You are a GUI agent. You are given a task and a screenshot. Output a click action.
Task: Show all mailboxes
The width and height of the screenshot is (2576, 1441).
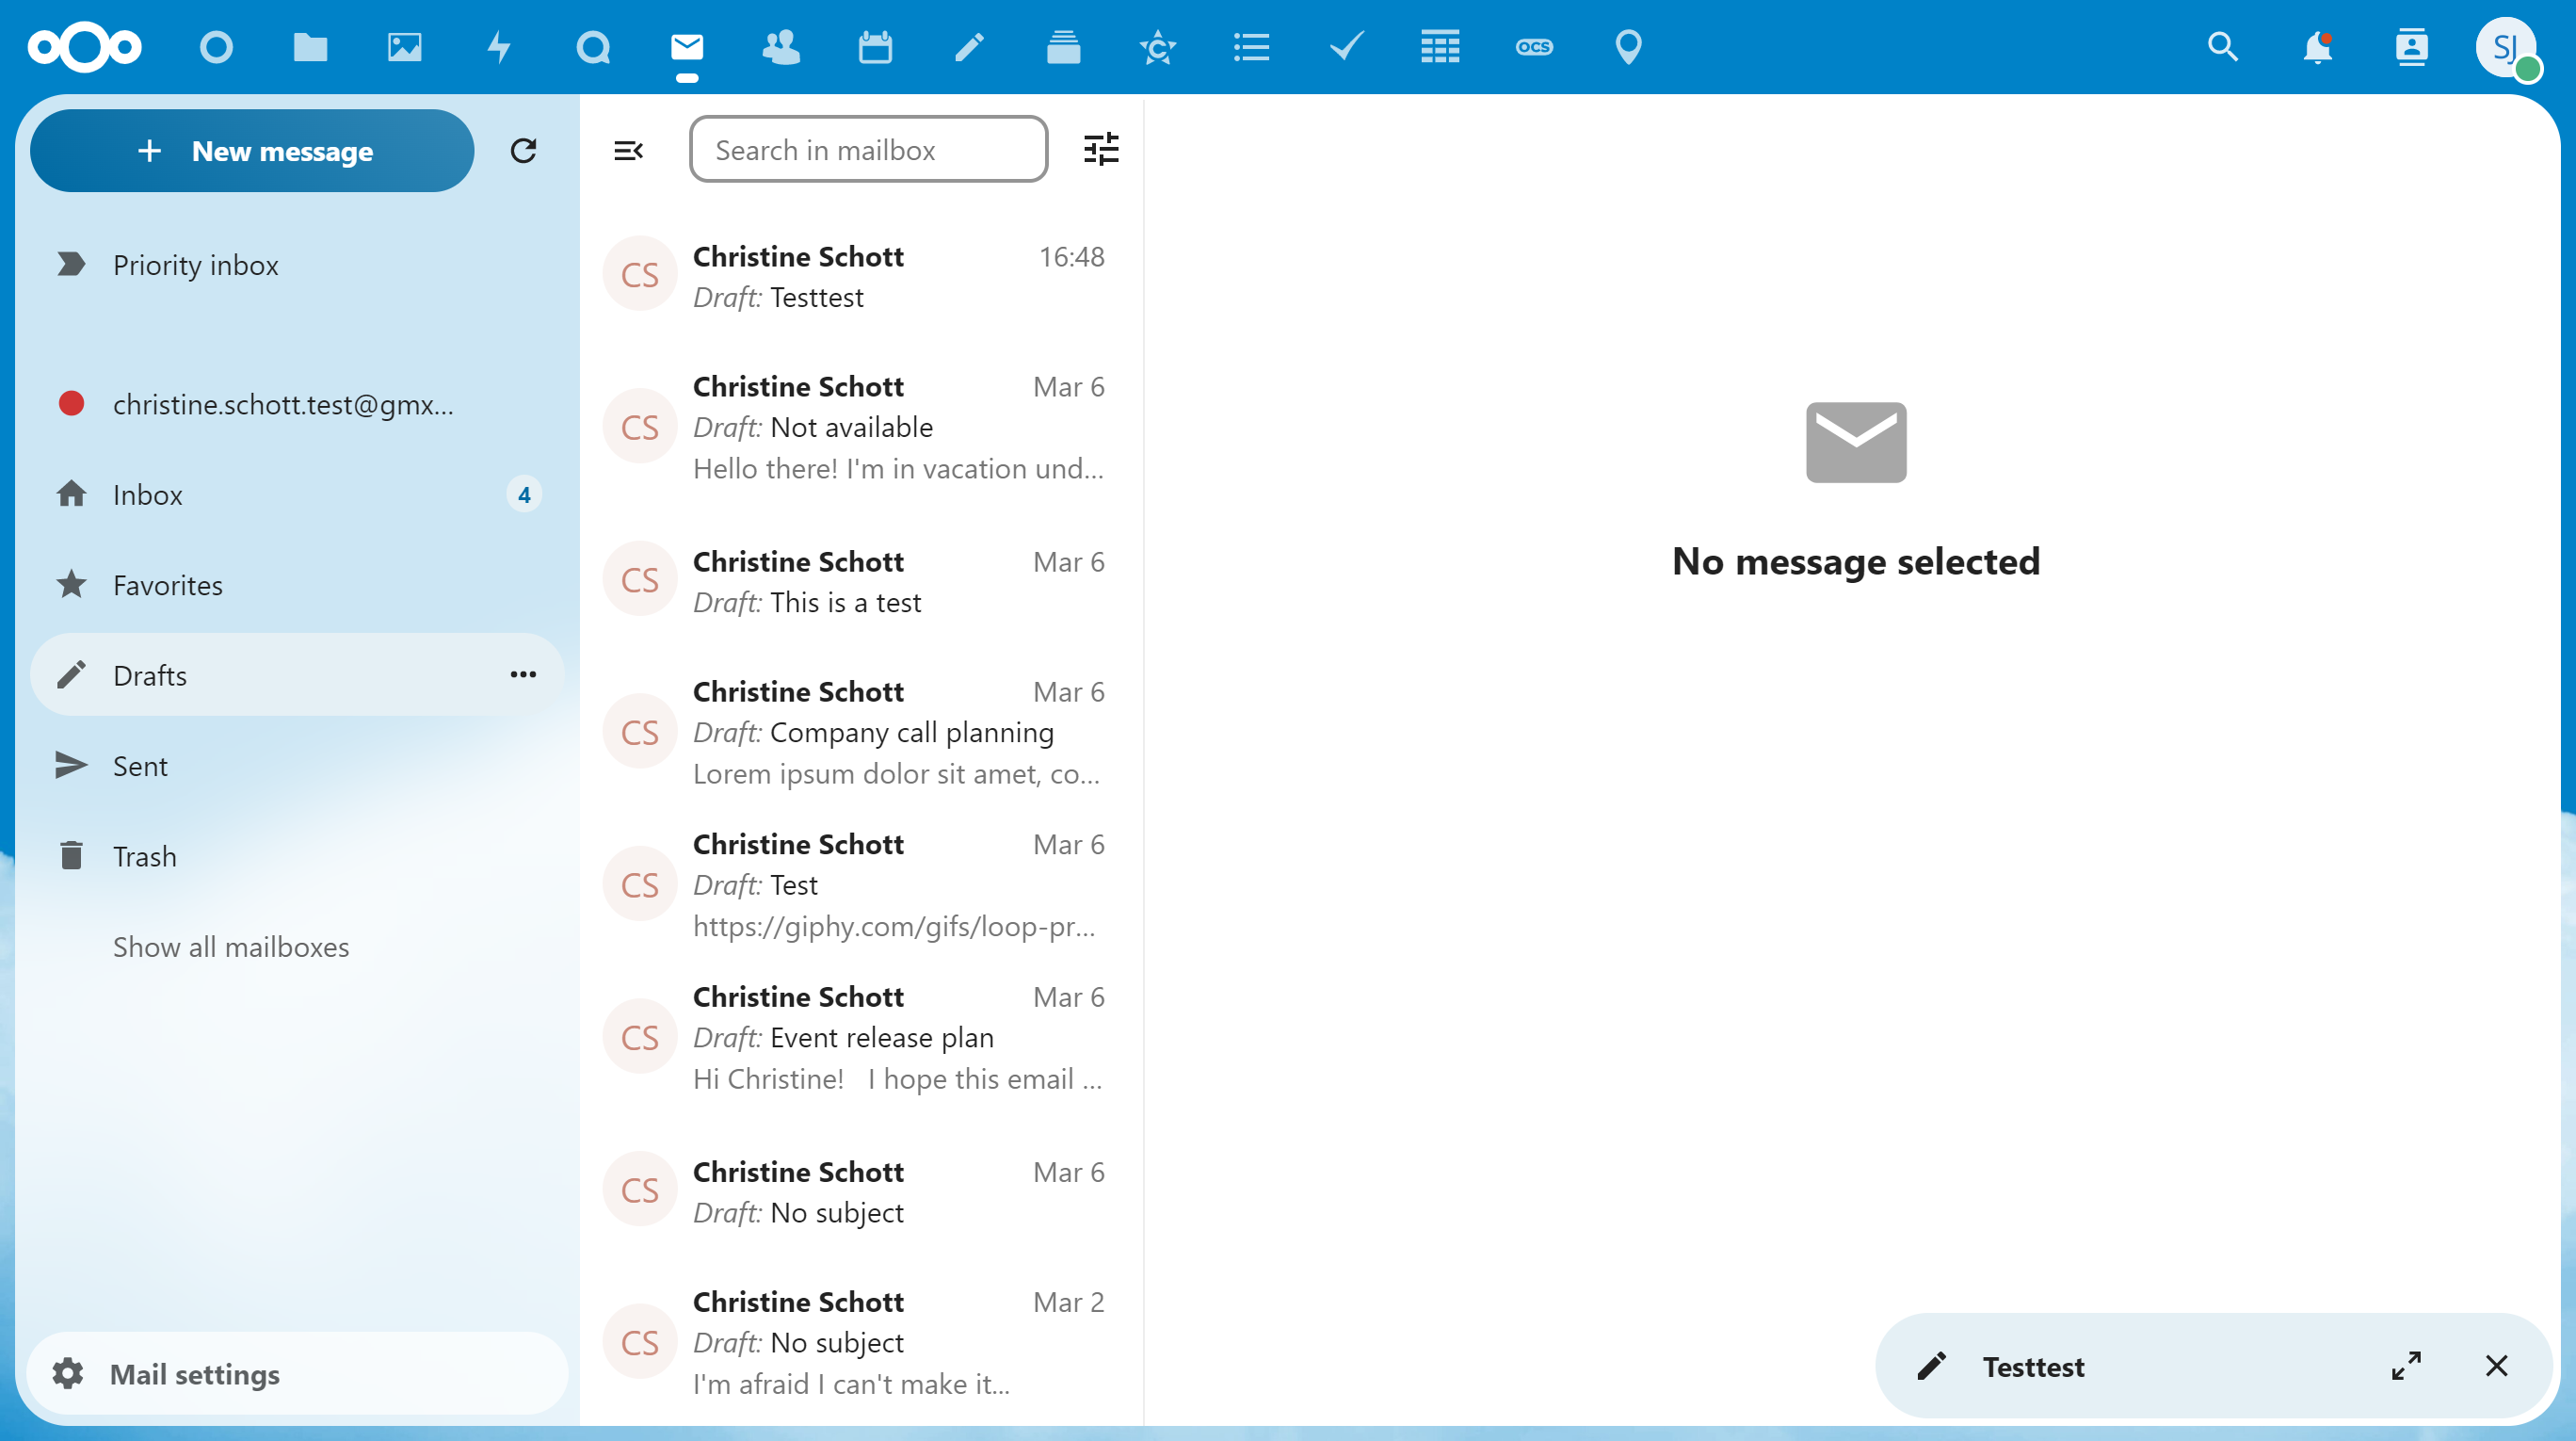coord(230,947)
